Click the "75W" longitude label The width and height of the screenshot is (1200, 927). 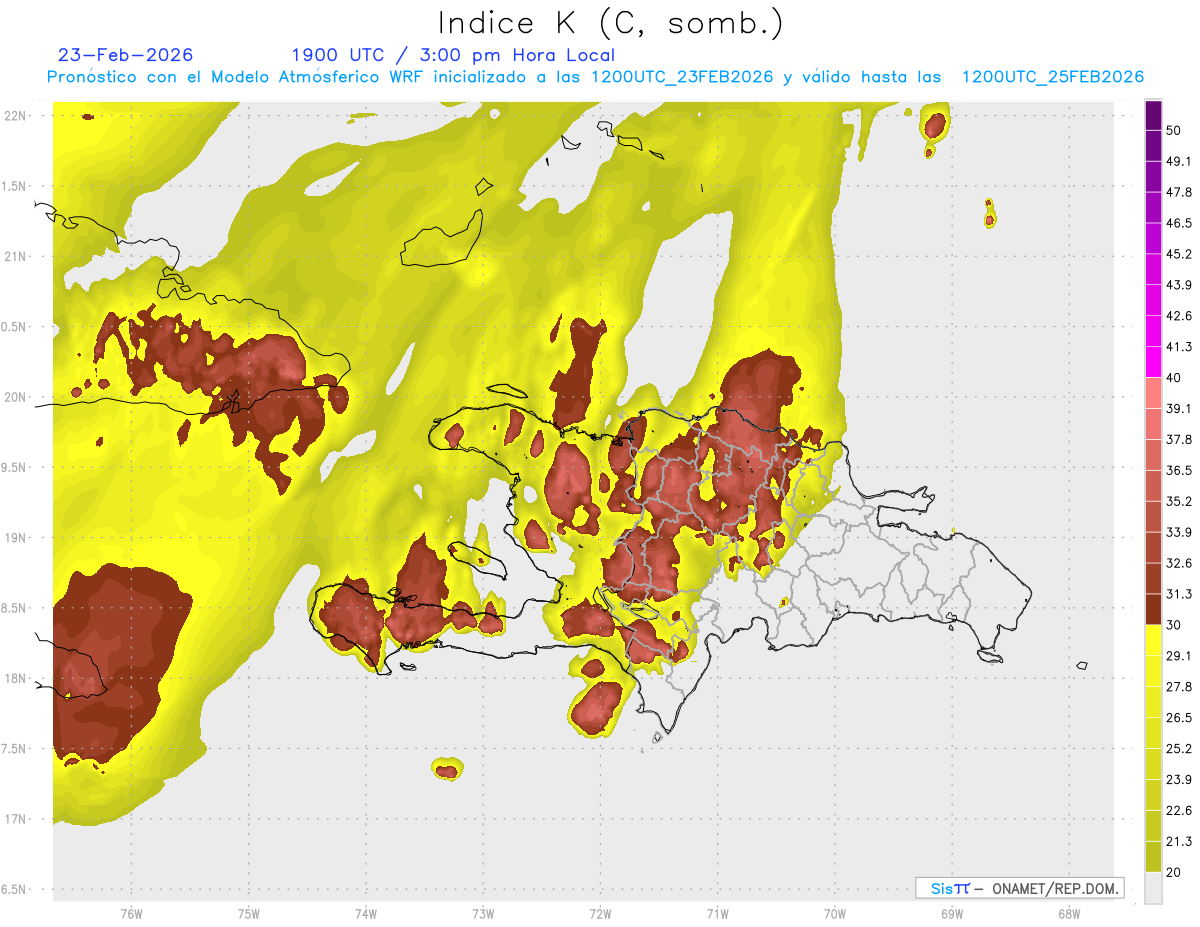tap(249, 914)
